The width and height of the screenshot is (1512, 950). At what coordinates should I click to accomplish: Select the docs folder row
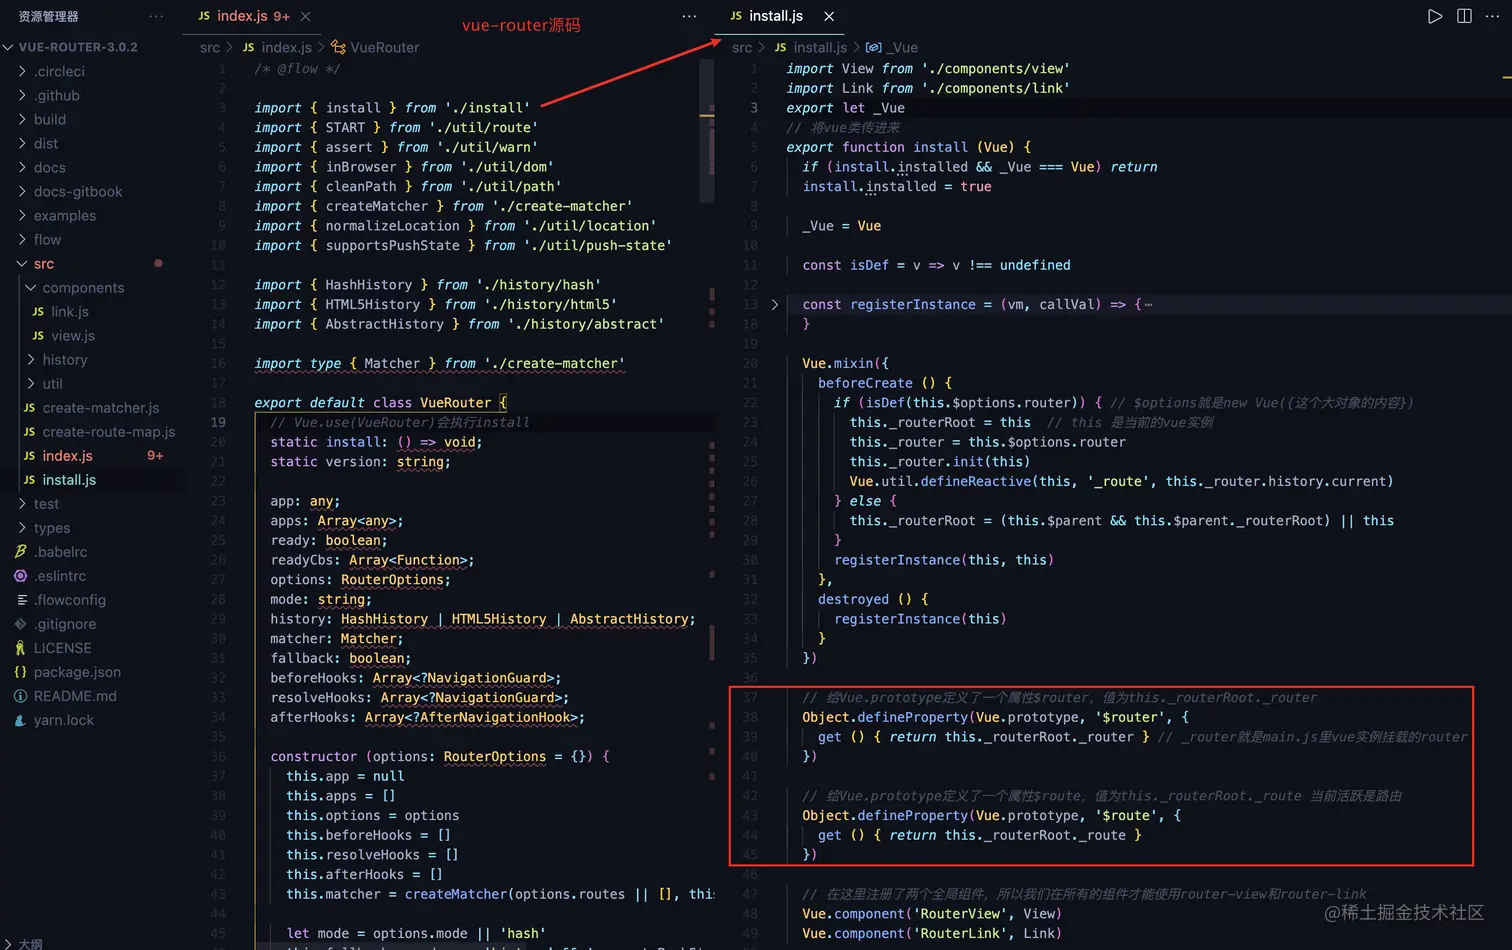(x=92, y=167)
